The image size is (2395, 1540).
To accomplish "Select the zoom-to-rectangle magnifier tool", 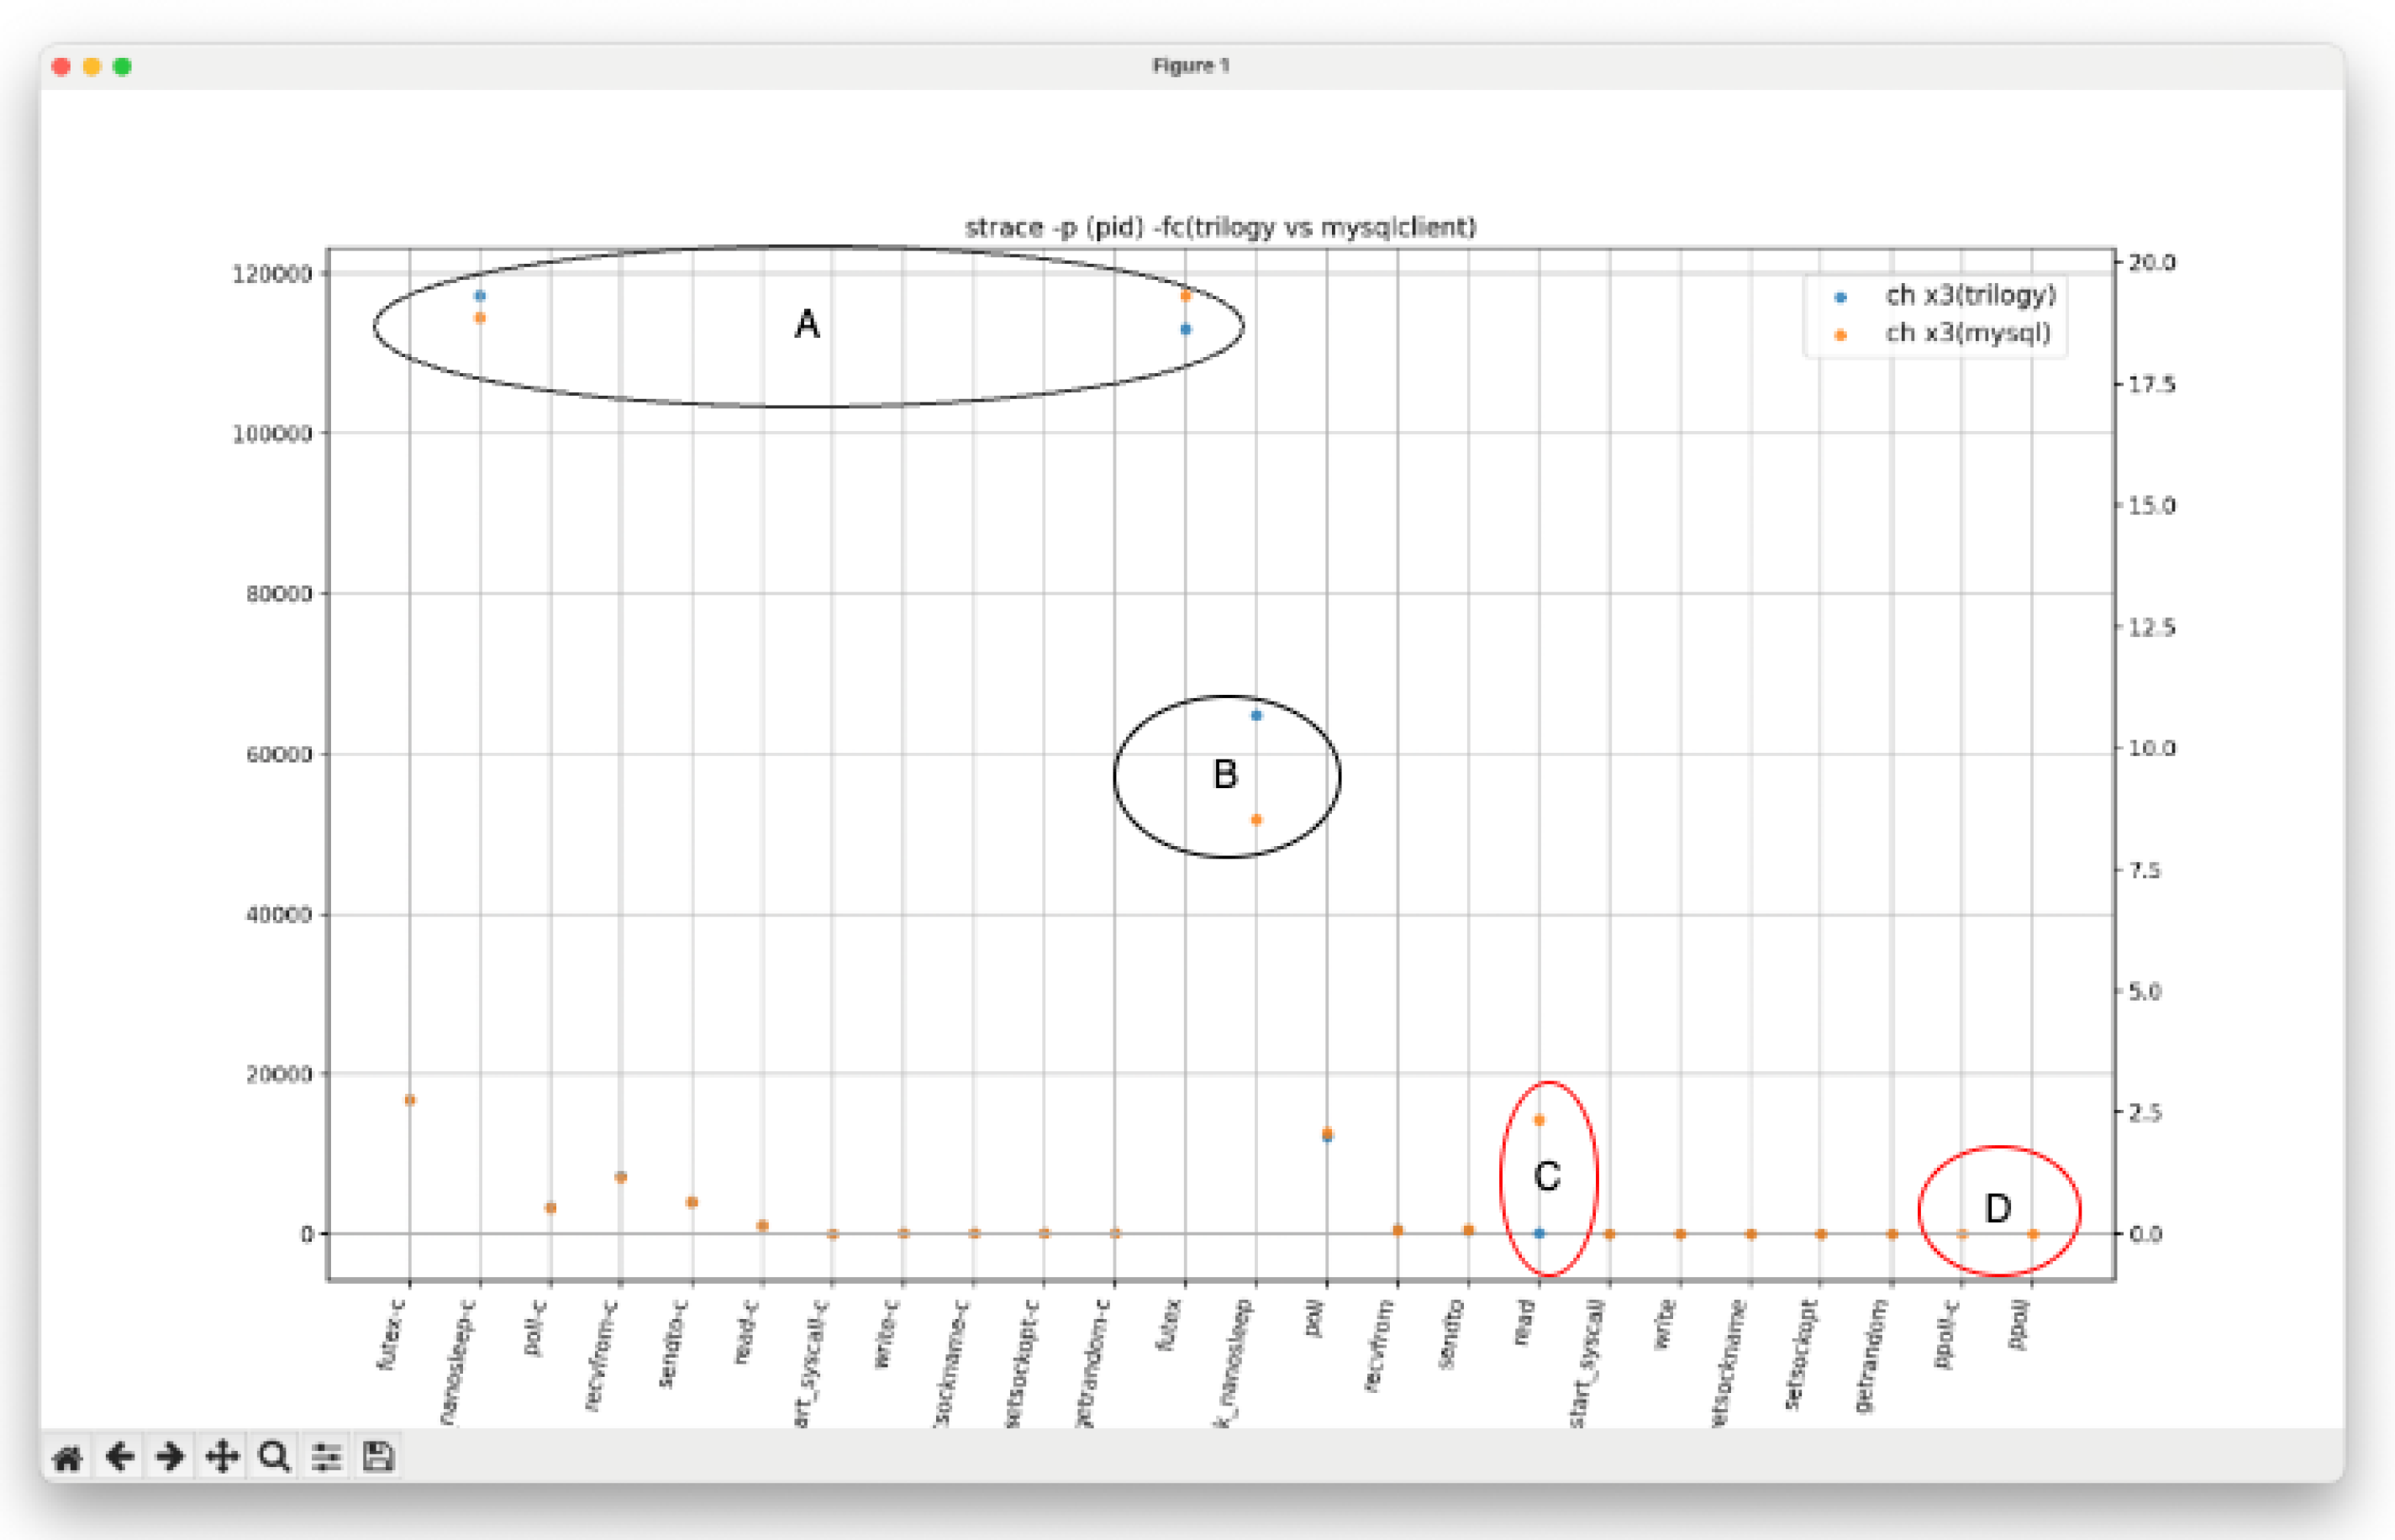I will point(273,1458).
